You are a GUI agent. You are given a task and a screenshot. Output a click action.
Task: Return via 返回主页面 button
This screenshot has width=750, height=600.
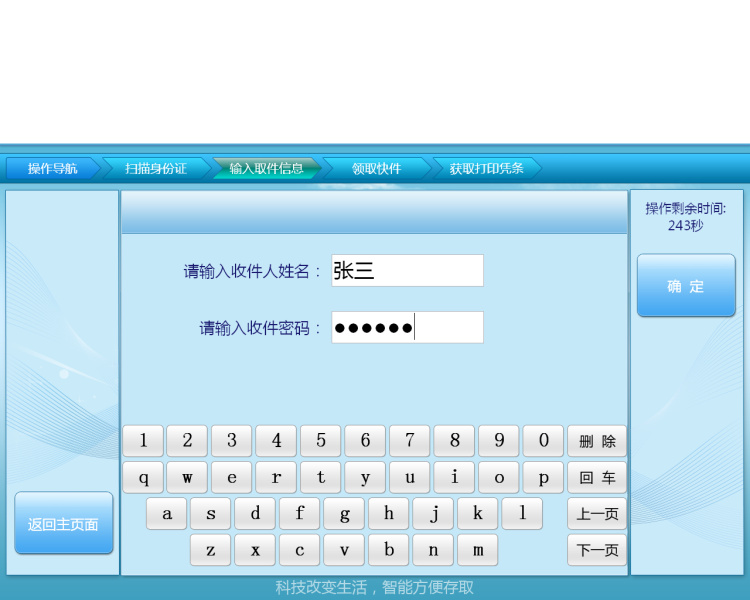[64, 523]
